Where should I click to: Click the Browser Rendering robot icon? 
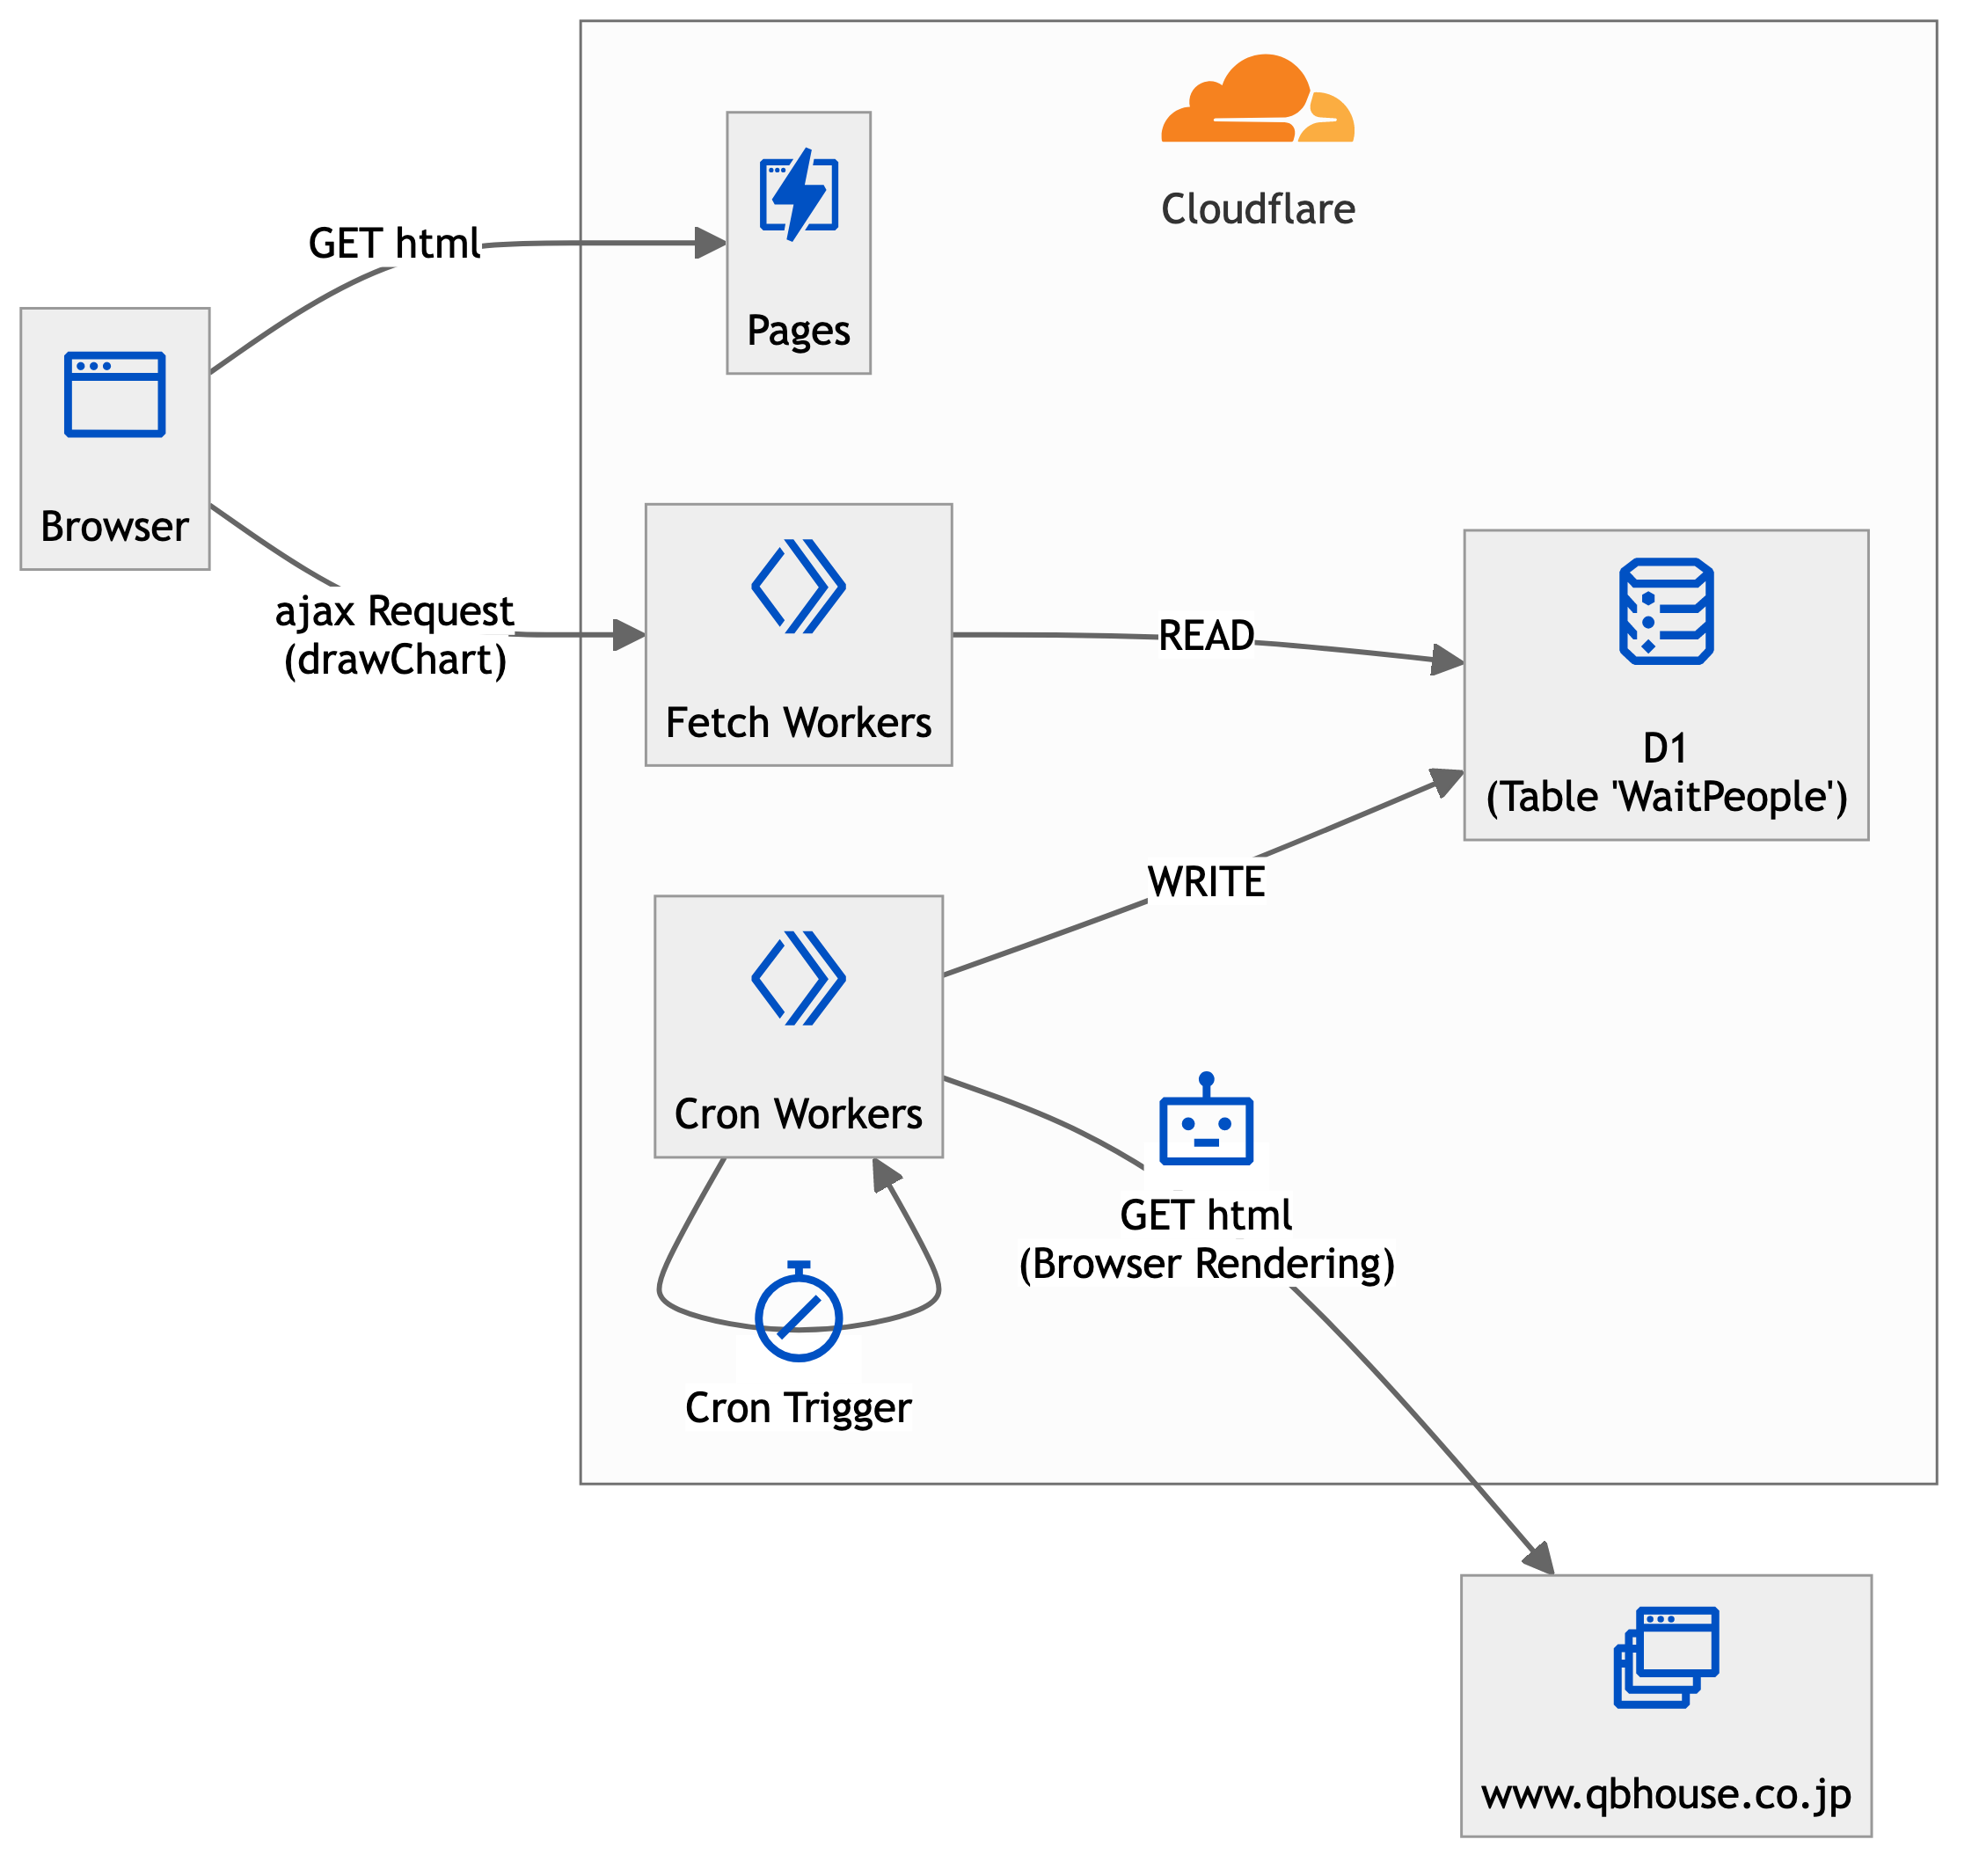[x=1207, y=1123]
